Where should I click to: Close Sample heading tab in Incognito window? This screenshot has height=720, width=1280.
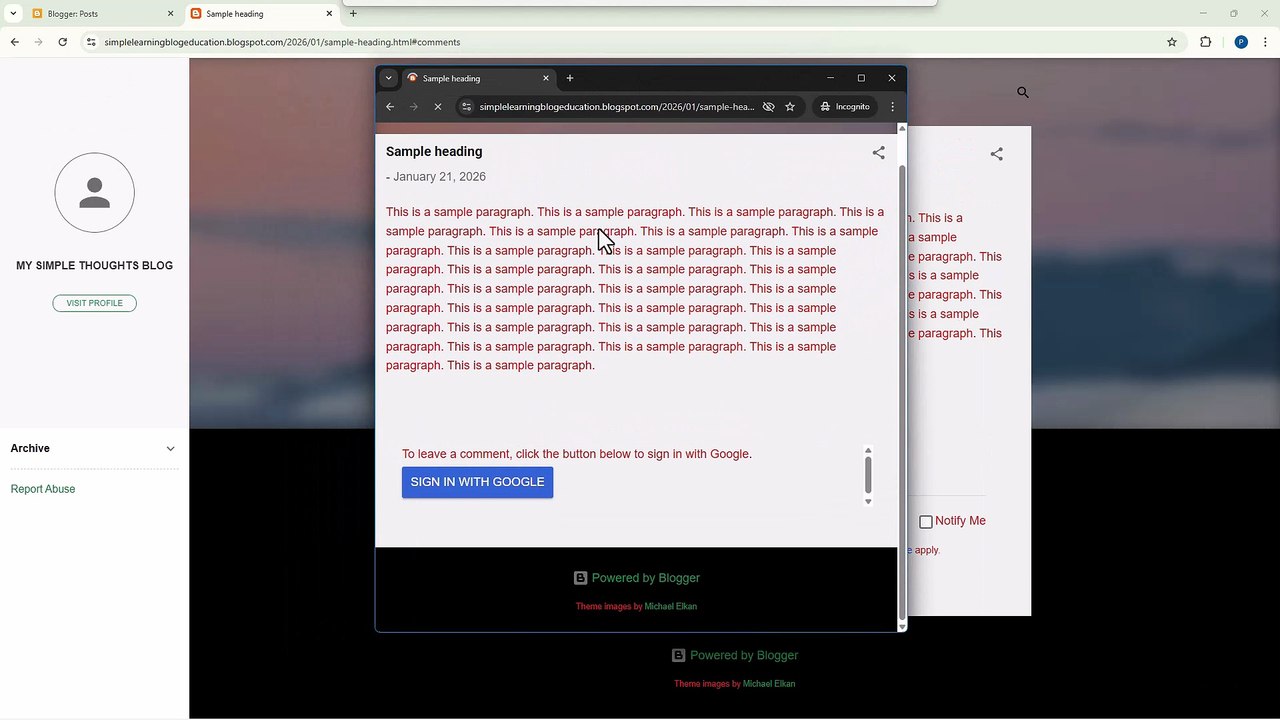click(x=546, y=78)
